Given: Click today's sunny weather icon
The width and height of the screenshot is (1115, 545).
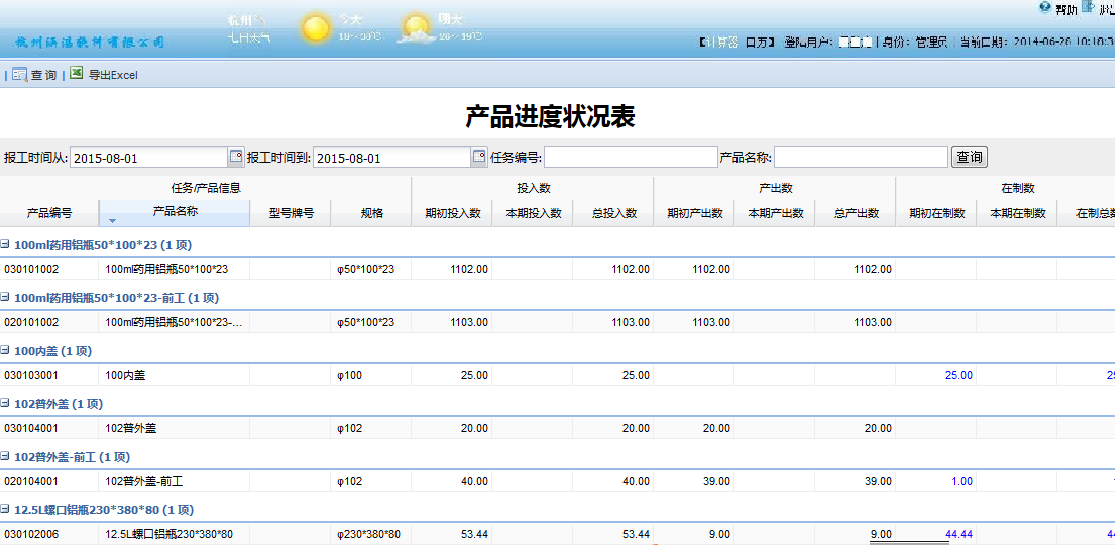Looking at the screenshot, I should (316, 28).
